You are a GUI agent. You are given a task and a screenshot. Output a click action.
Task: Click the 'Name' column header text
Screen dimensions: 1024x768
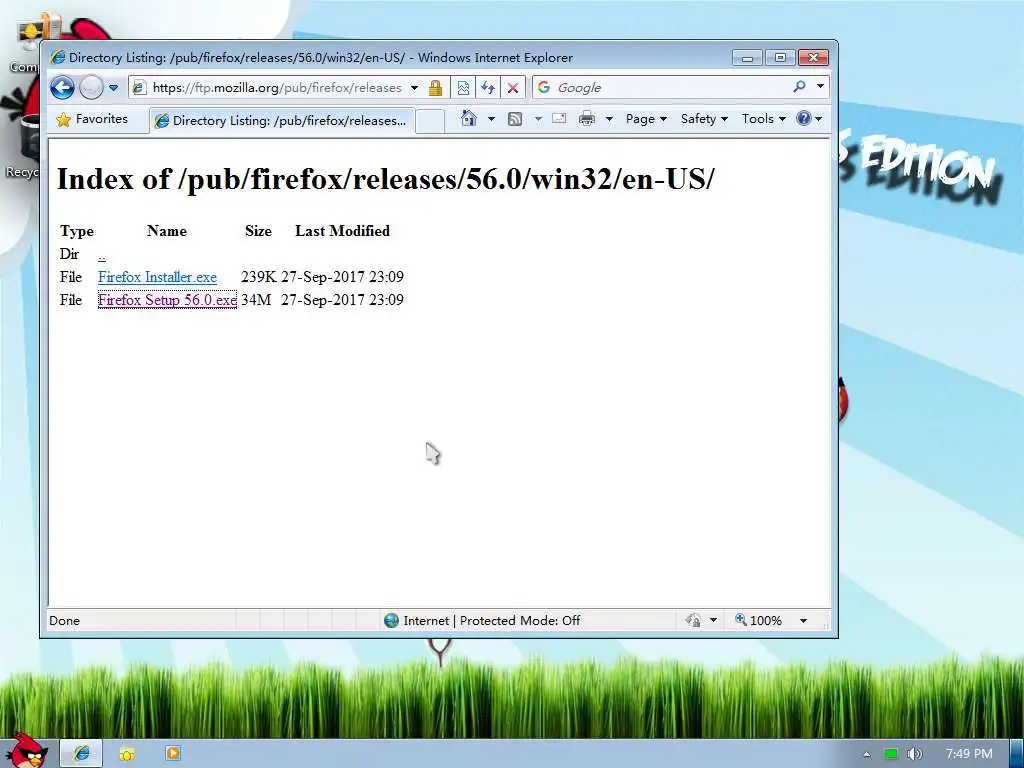pos(167,231)
